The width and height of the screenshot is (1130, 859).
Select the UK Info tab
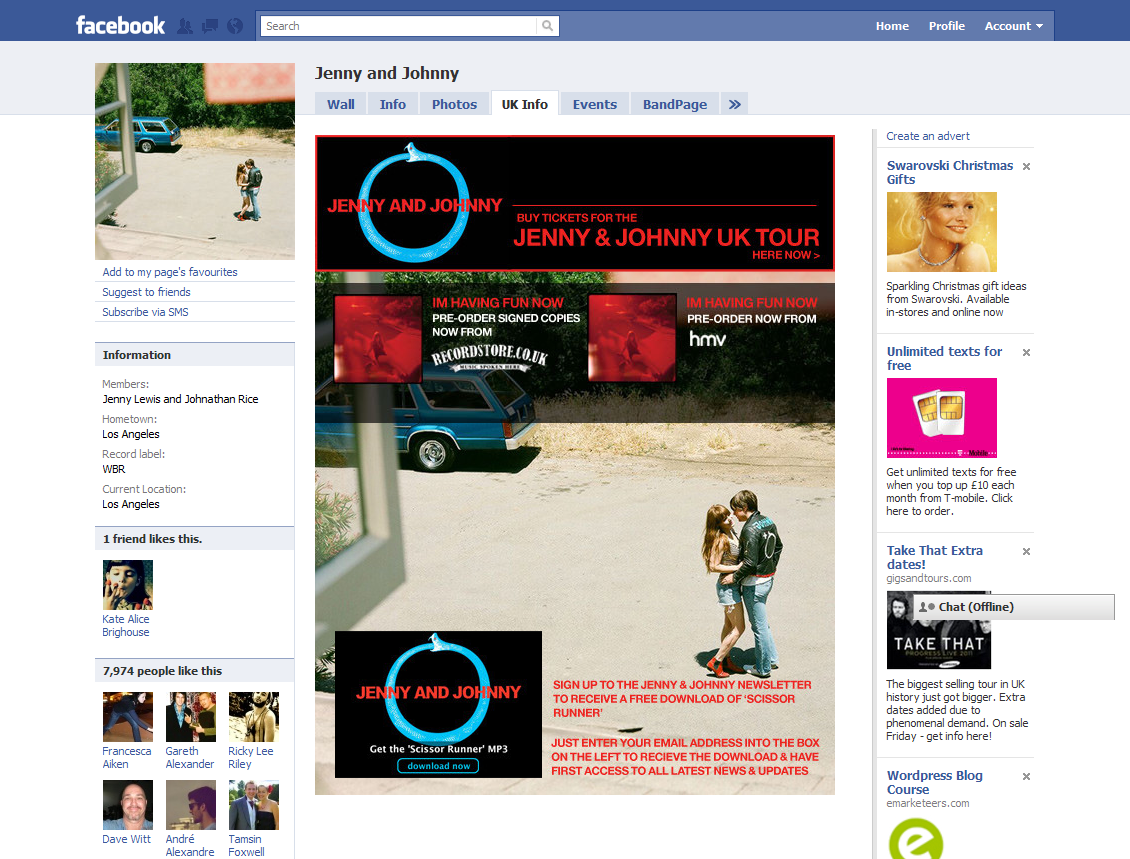click(x=525, y=104)
